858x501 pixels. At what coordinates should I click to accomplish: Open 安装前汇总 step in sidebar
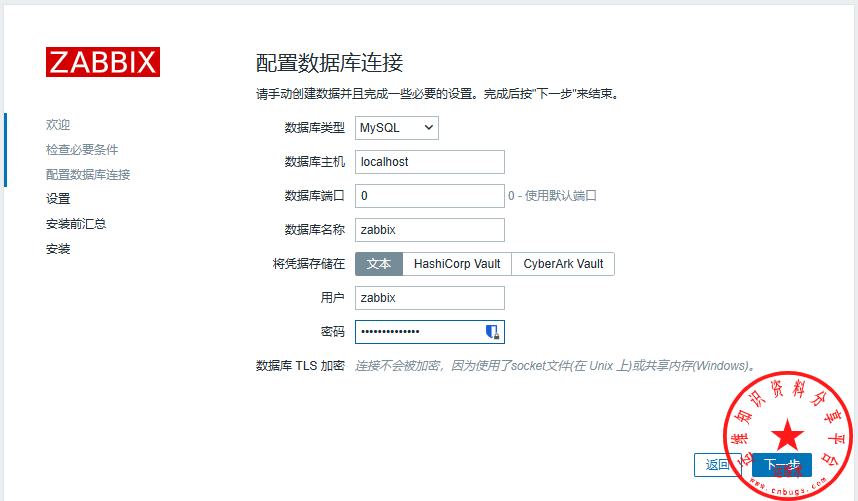tap(76, 224)
